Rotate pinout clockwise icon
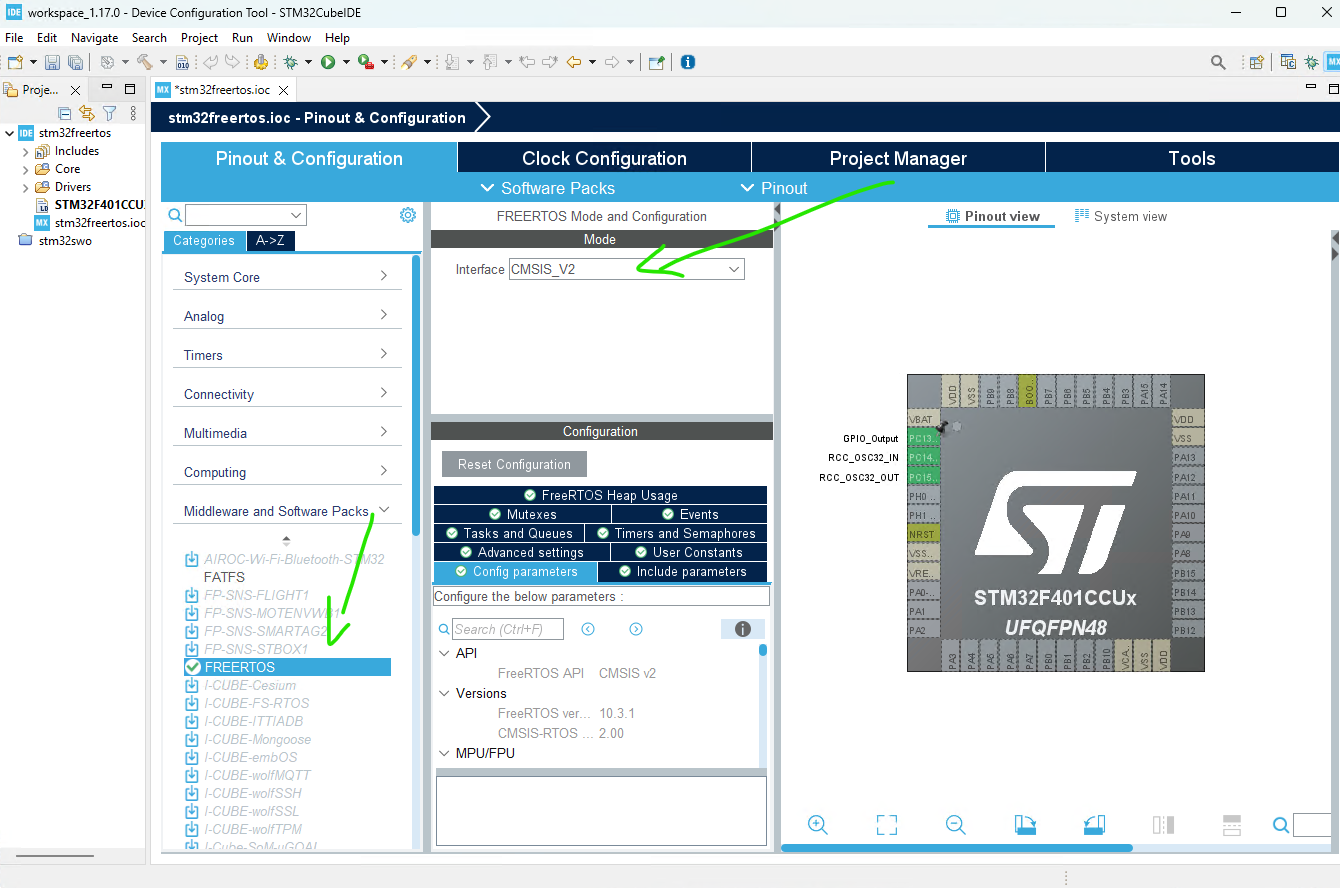 click(x=1025, y=825)
